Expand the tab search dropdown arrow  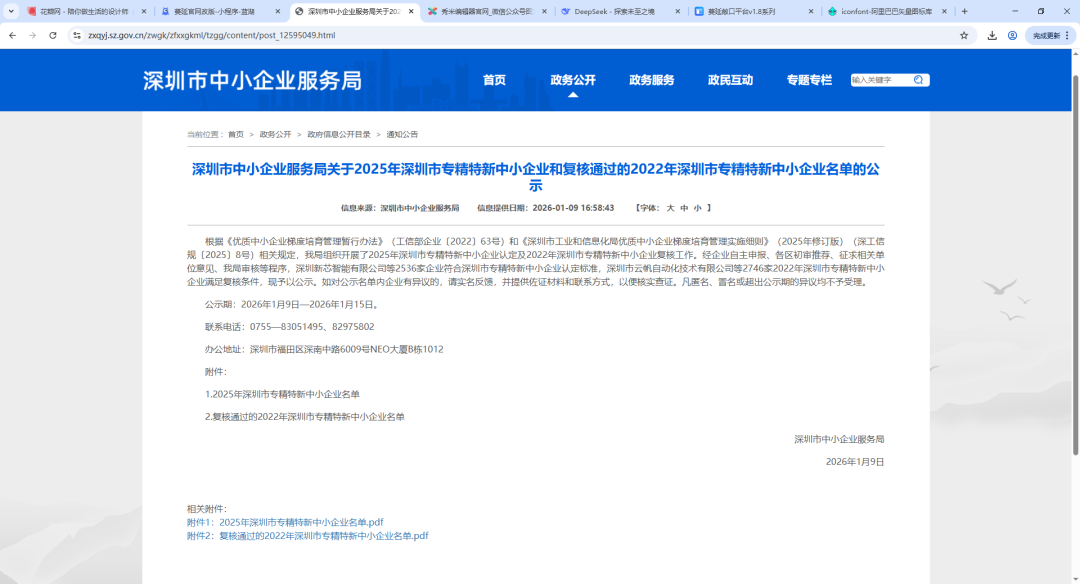[11, 11]
